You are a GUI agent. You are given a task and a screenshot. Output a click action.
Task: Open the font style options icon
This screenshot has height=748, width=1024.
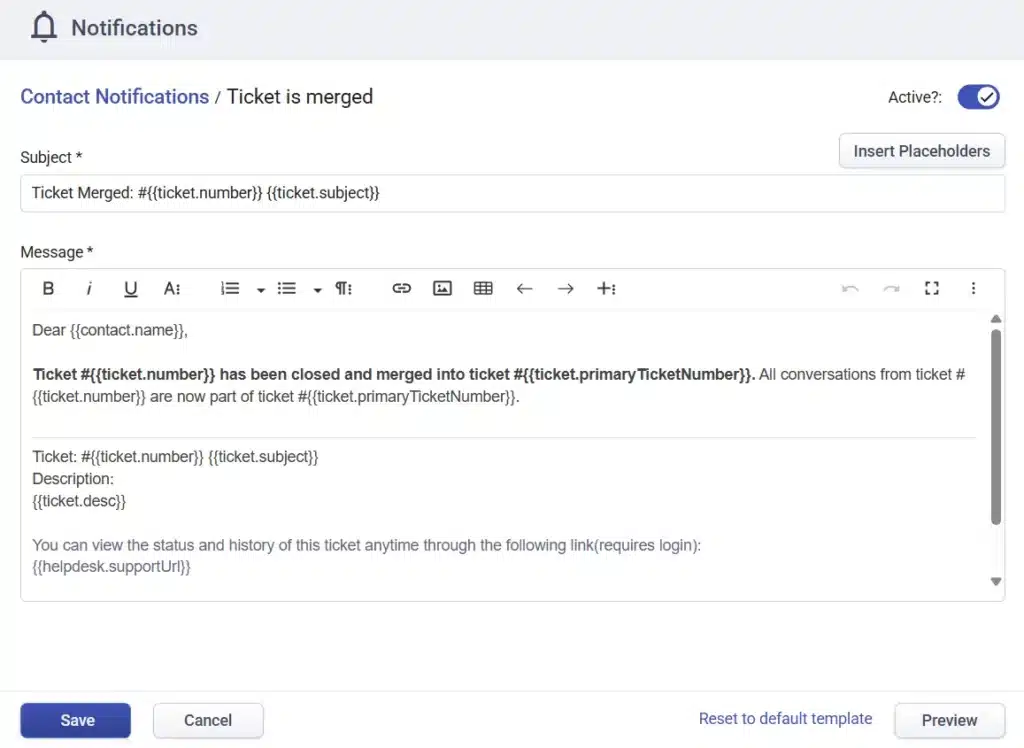172,288
